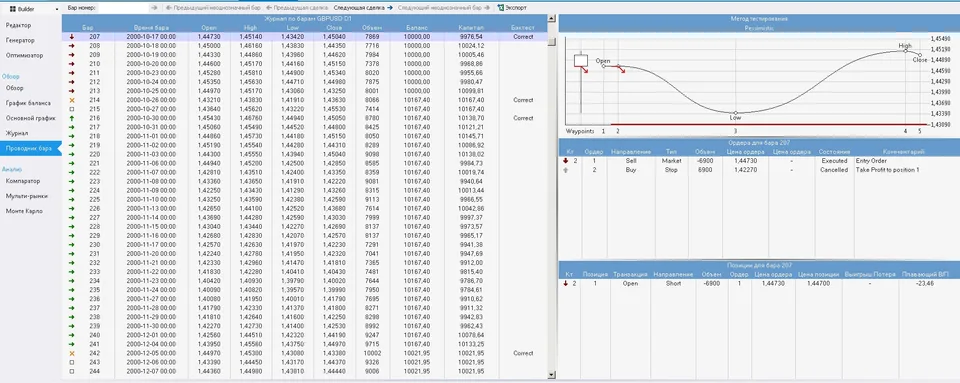This screenshot has width=960, height=383.
Task: Click capital value 10099,81
Action: click(471, 91)
